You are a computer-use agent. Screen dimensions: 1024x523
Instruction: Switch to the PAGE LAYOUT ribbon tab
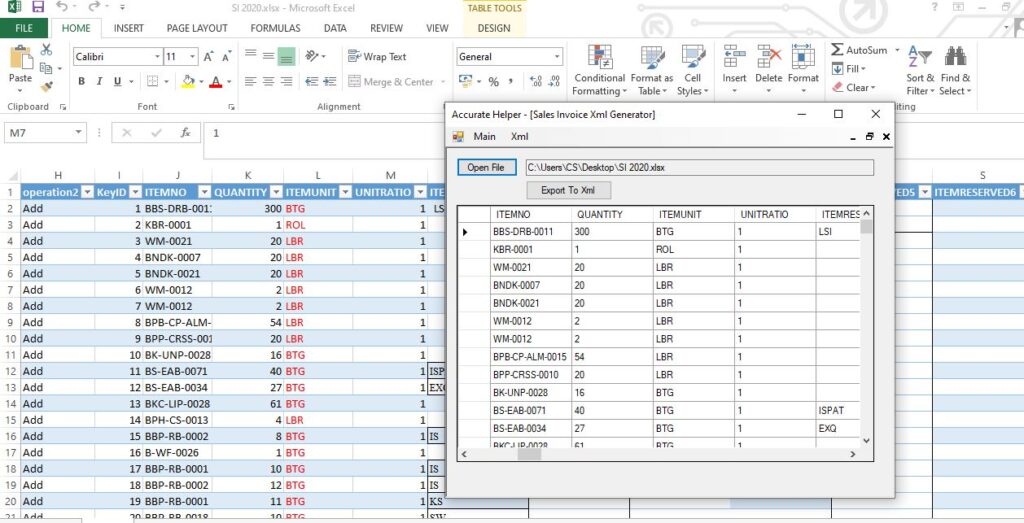197,28
